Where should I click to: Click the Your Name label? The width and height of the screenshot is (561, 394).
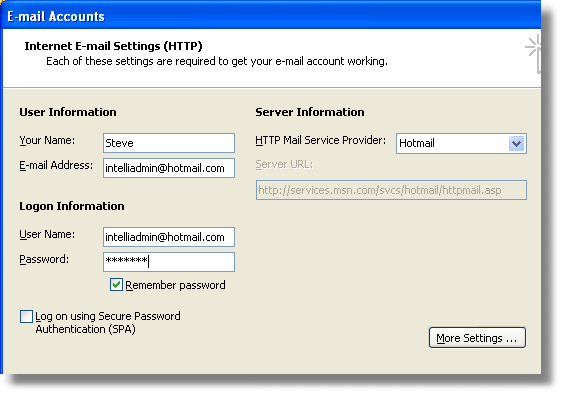(x=47, y=140)
